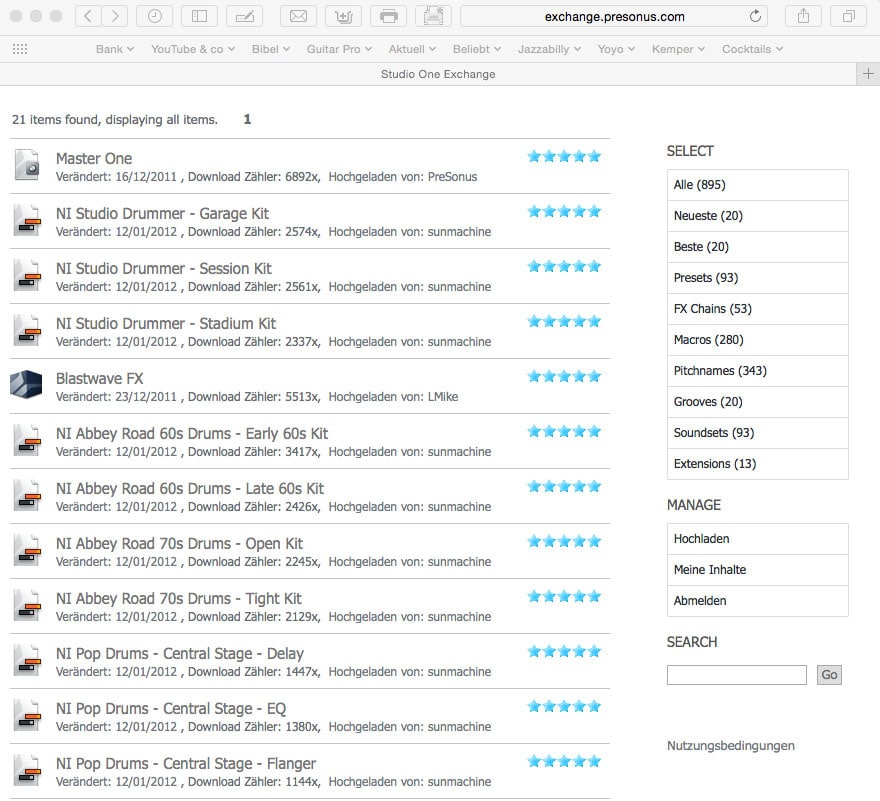The image size is (880, 801).
Task: Click the NI Studio Drummer Session Kit icon
Action: tap(27, 275)
